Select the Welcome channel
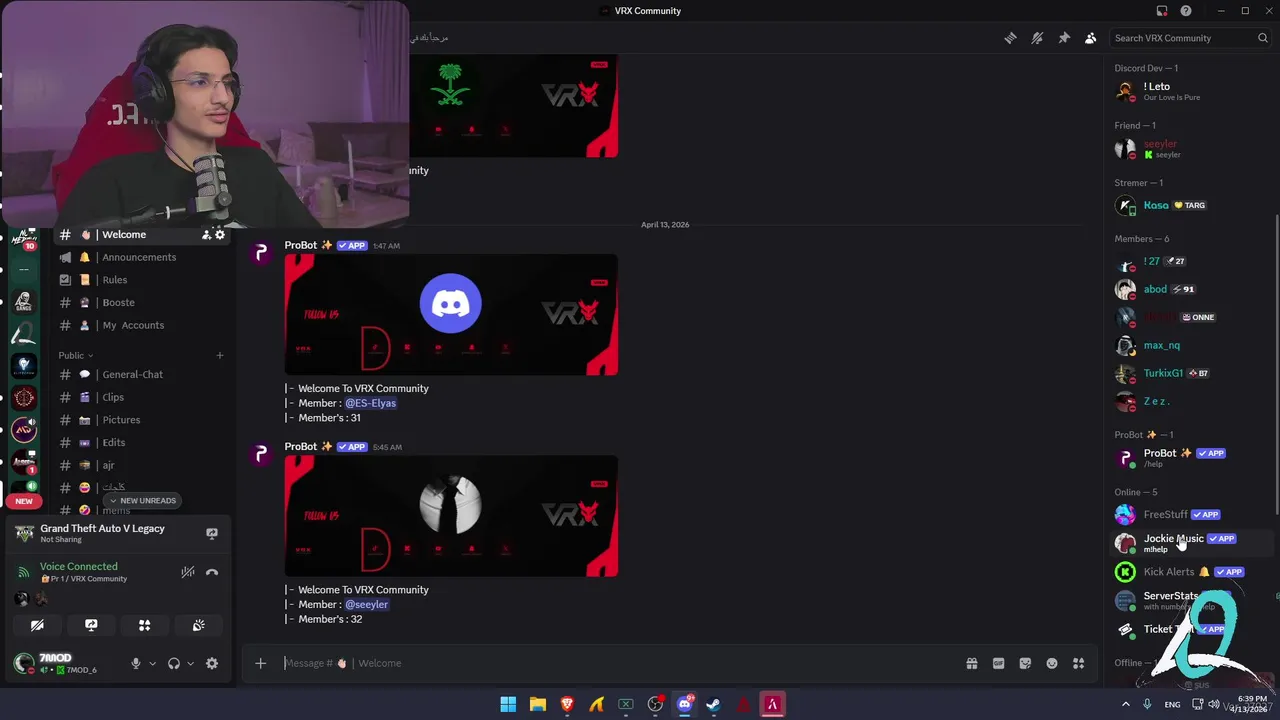1280x720 pixels. point(140,234)
